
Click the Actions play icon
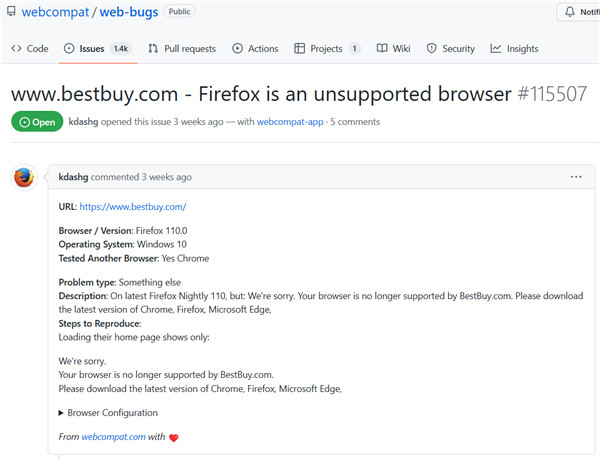(237, 48)
